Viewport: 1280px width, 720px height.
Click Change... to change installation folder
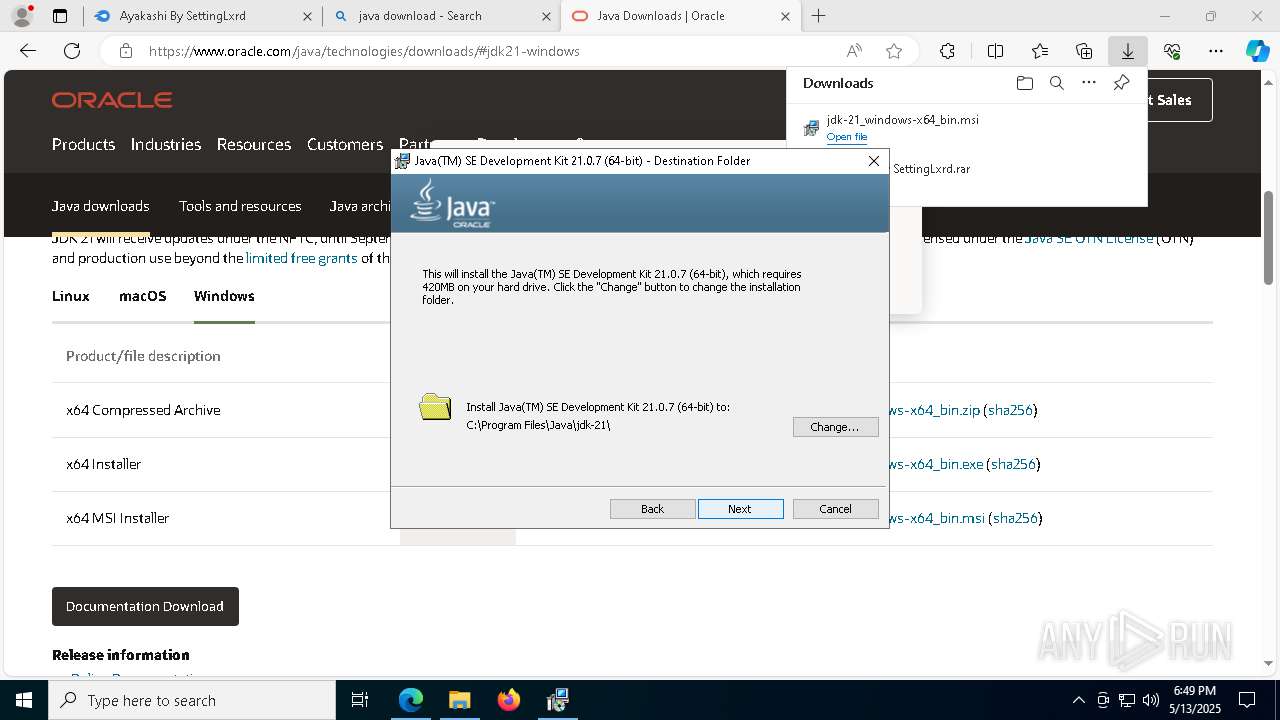click(835, 427)
